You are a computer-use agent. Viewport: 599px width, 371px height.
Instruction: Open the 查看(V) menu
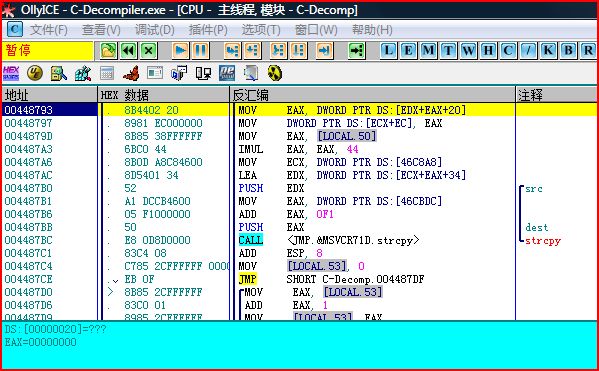[101, 30]
